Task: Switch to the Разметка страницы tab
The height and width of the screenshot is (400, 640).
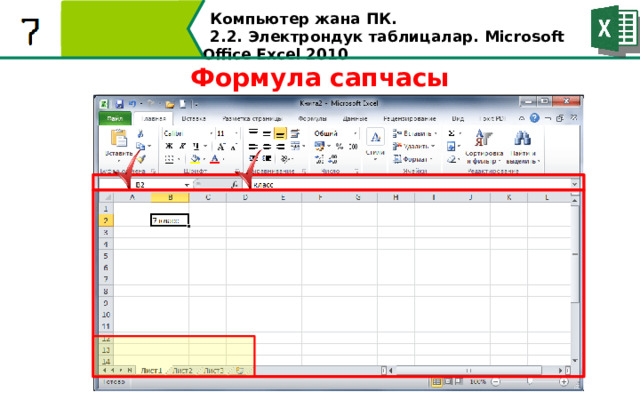Action: [252, 118]
